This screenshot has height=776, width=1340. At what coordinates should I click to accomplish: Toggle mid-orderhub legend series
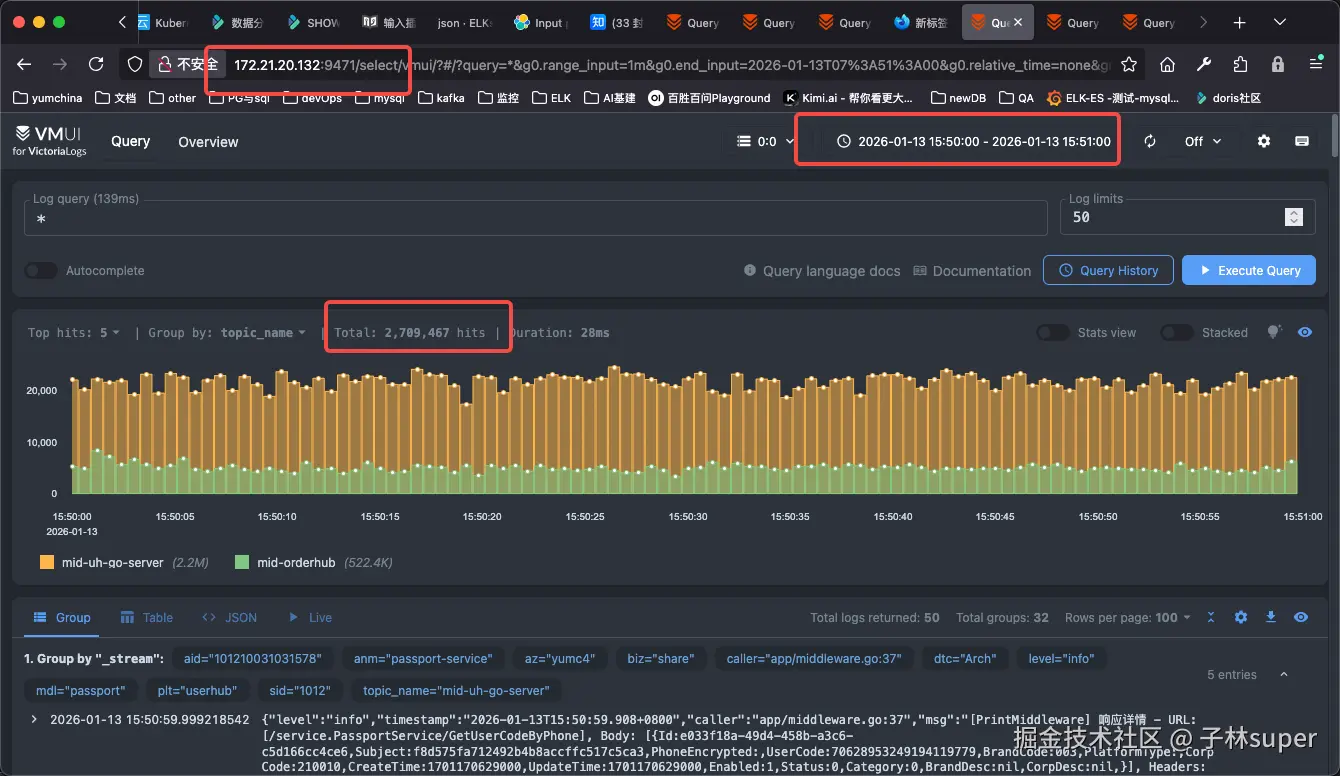click(x=313, y=562)
